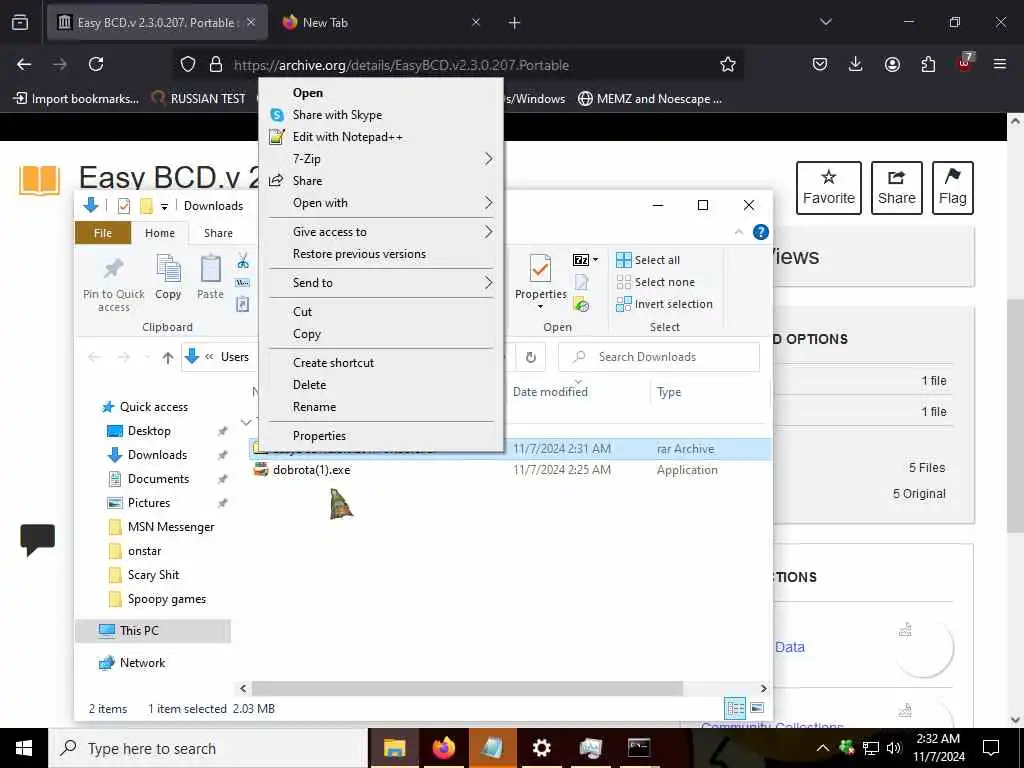
Task: Click the Pocket save icon in Firefox toolbar
Action: tap(820, 64)
